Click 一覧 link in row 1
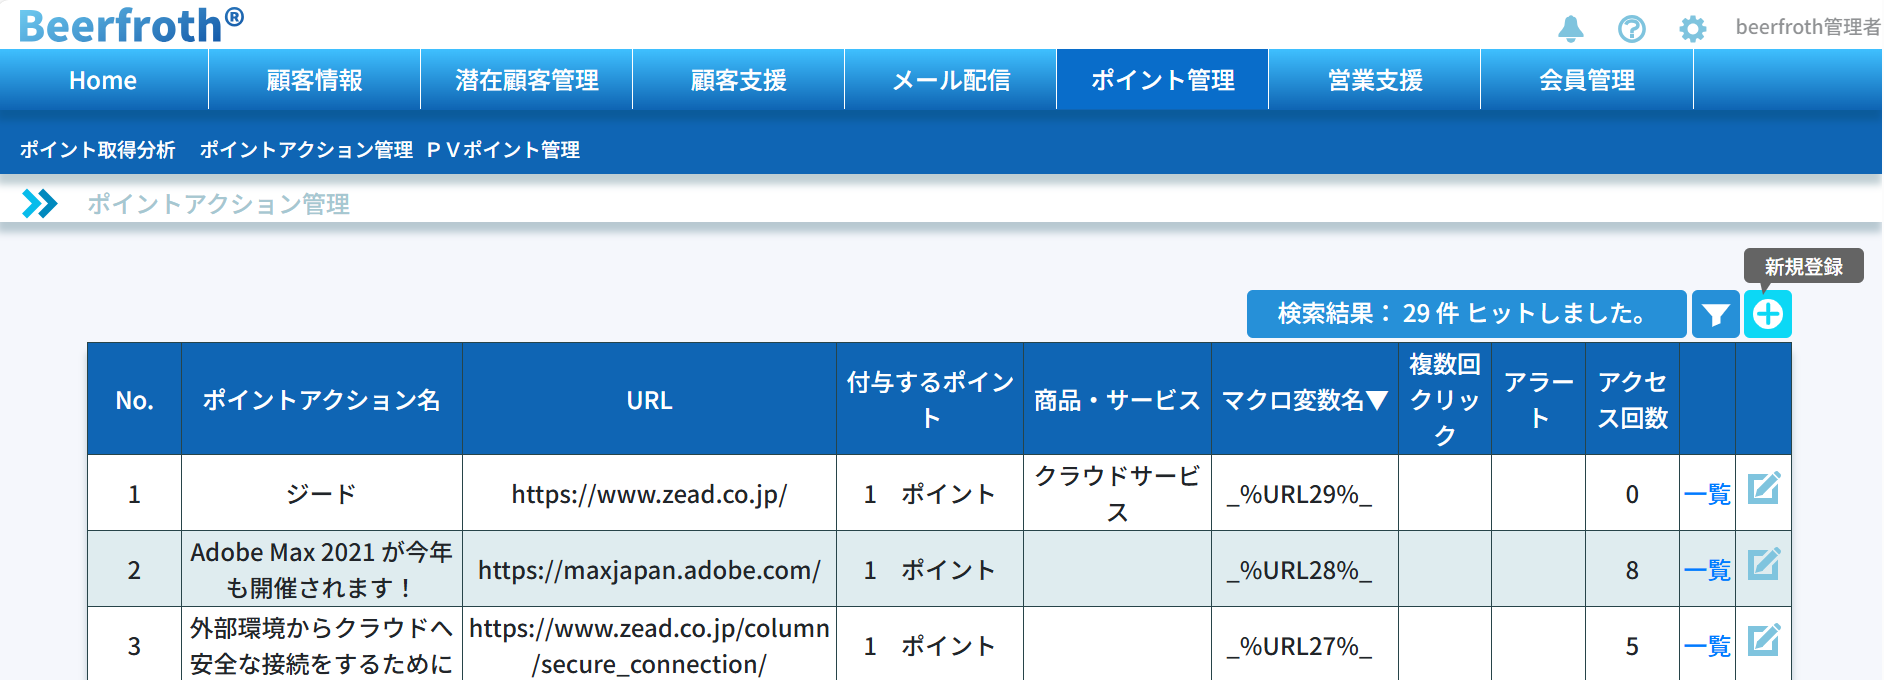Image resolution: width=1884 pixels, height=680 pixels. coord(1706,494)
